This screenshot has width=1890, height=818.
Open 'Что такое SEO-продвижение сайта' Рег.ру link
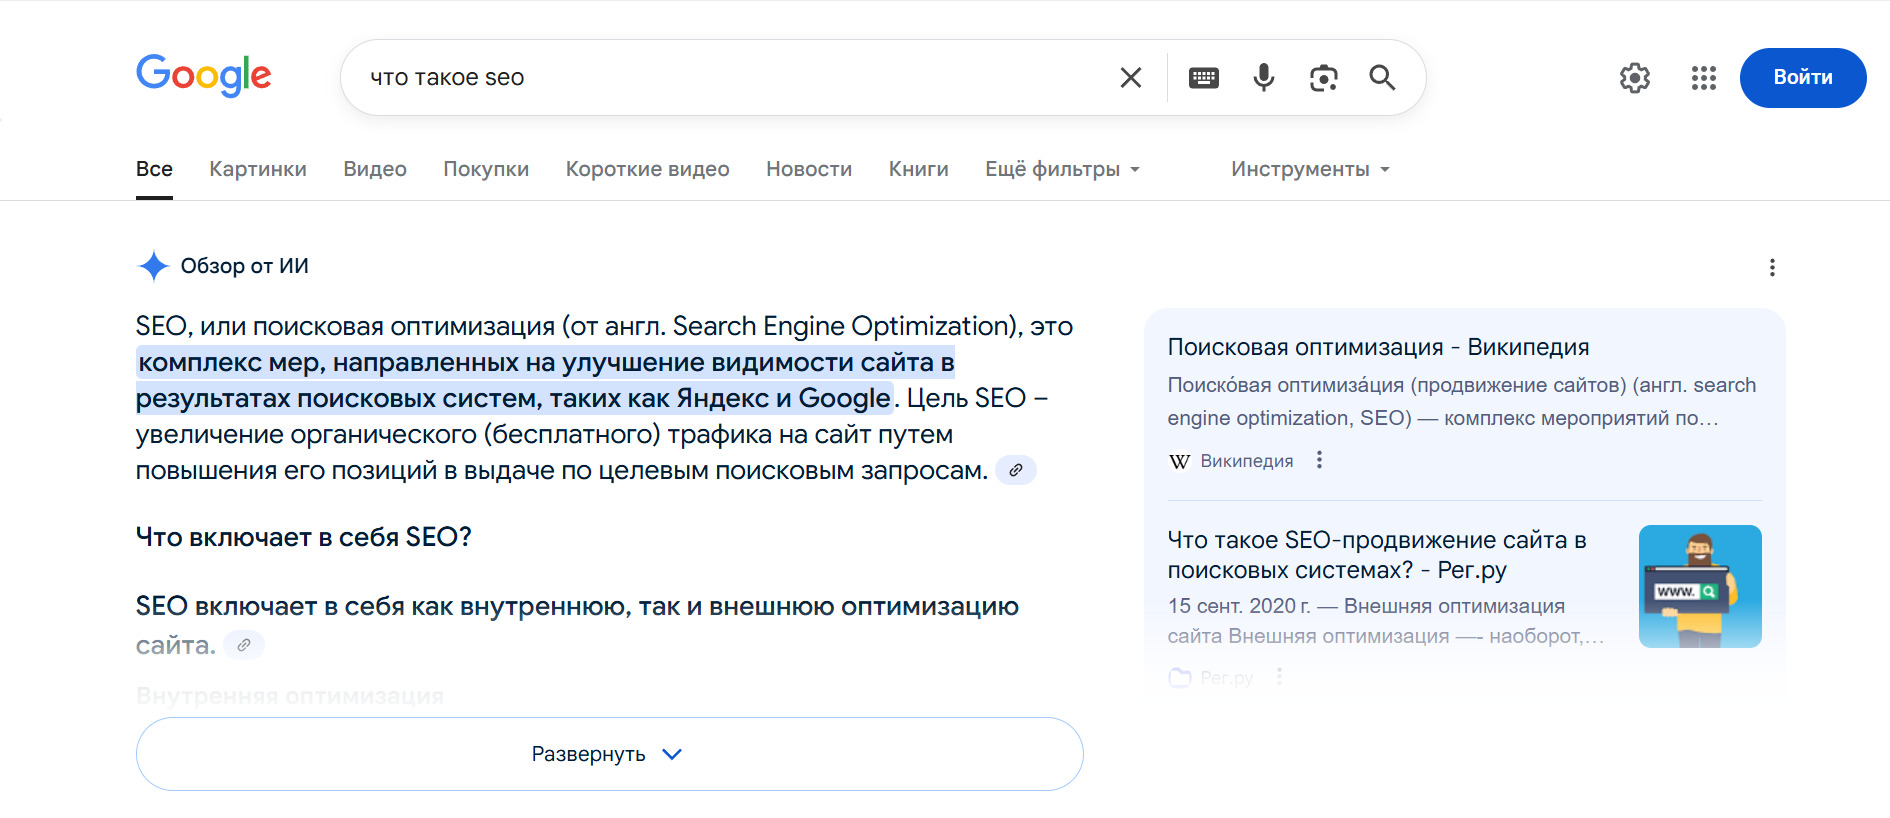click(1377, 555)
